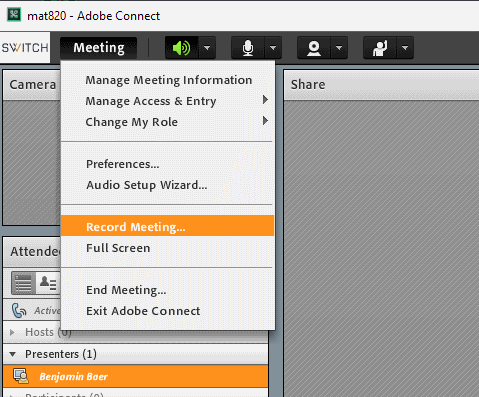The height and width of the screenshot is (397, 479).
Task: Switch to attendee status view icon
Action: pyautogui.click(x=48, y=283)
